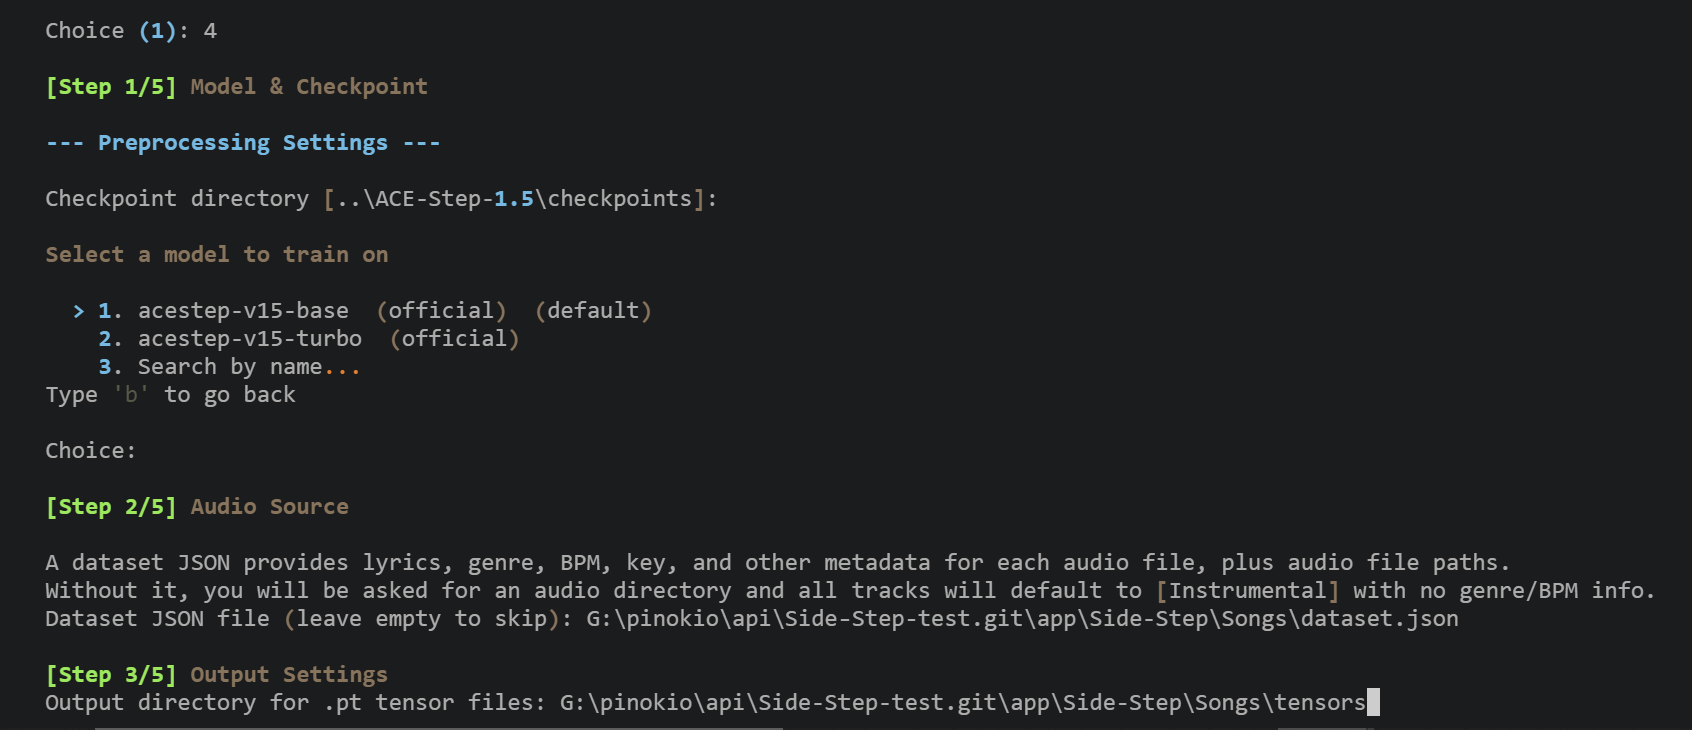Click the checkpoints default directory path
Image resolution: width=1692 pixels, height=730 pixels.
514,199
